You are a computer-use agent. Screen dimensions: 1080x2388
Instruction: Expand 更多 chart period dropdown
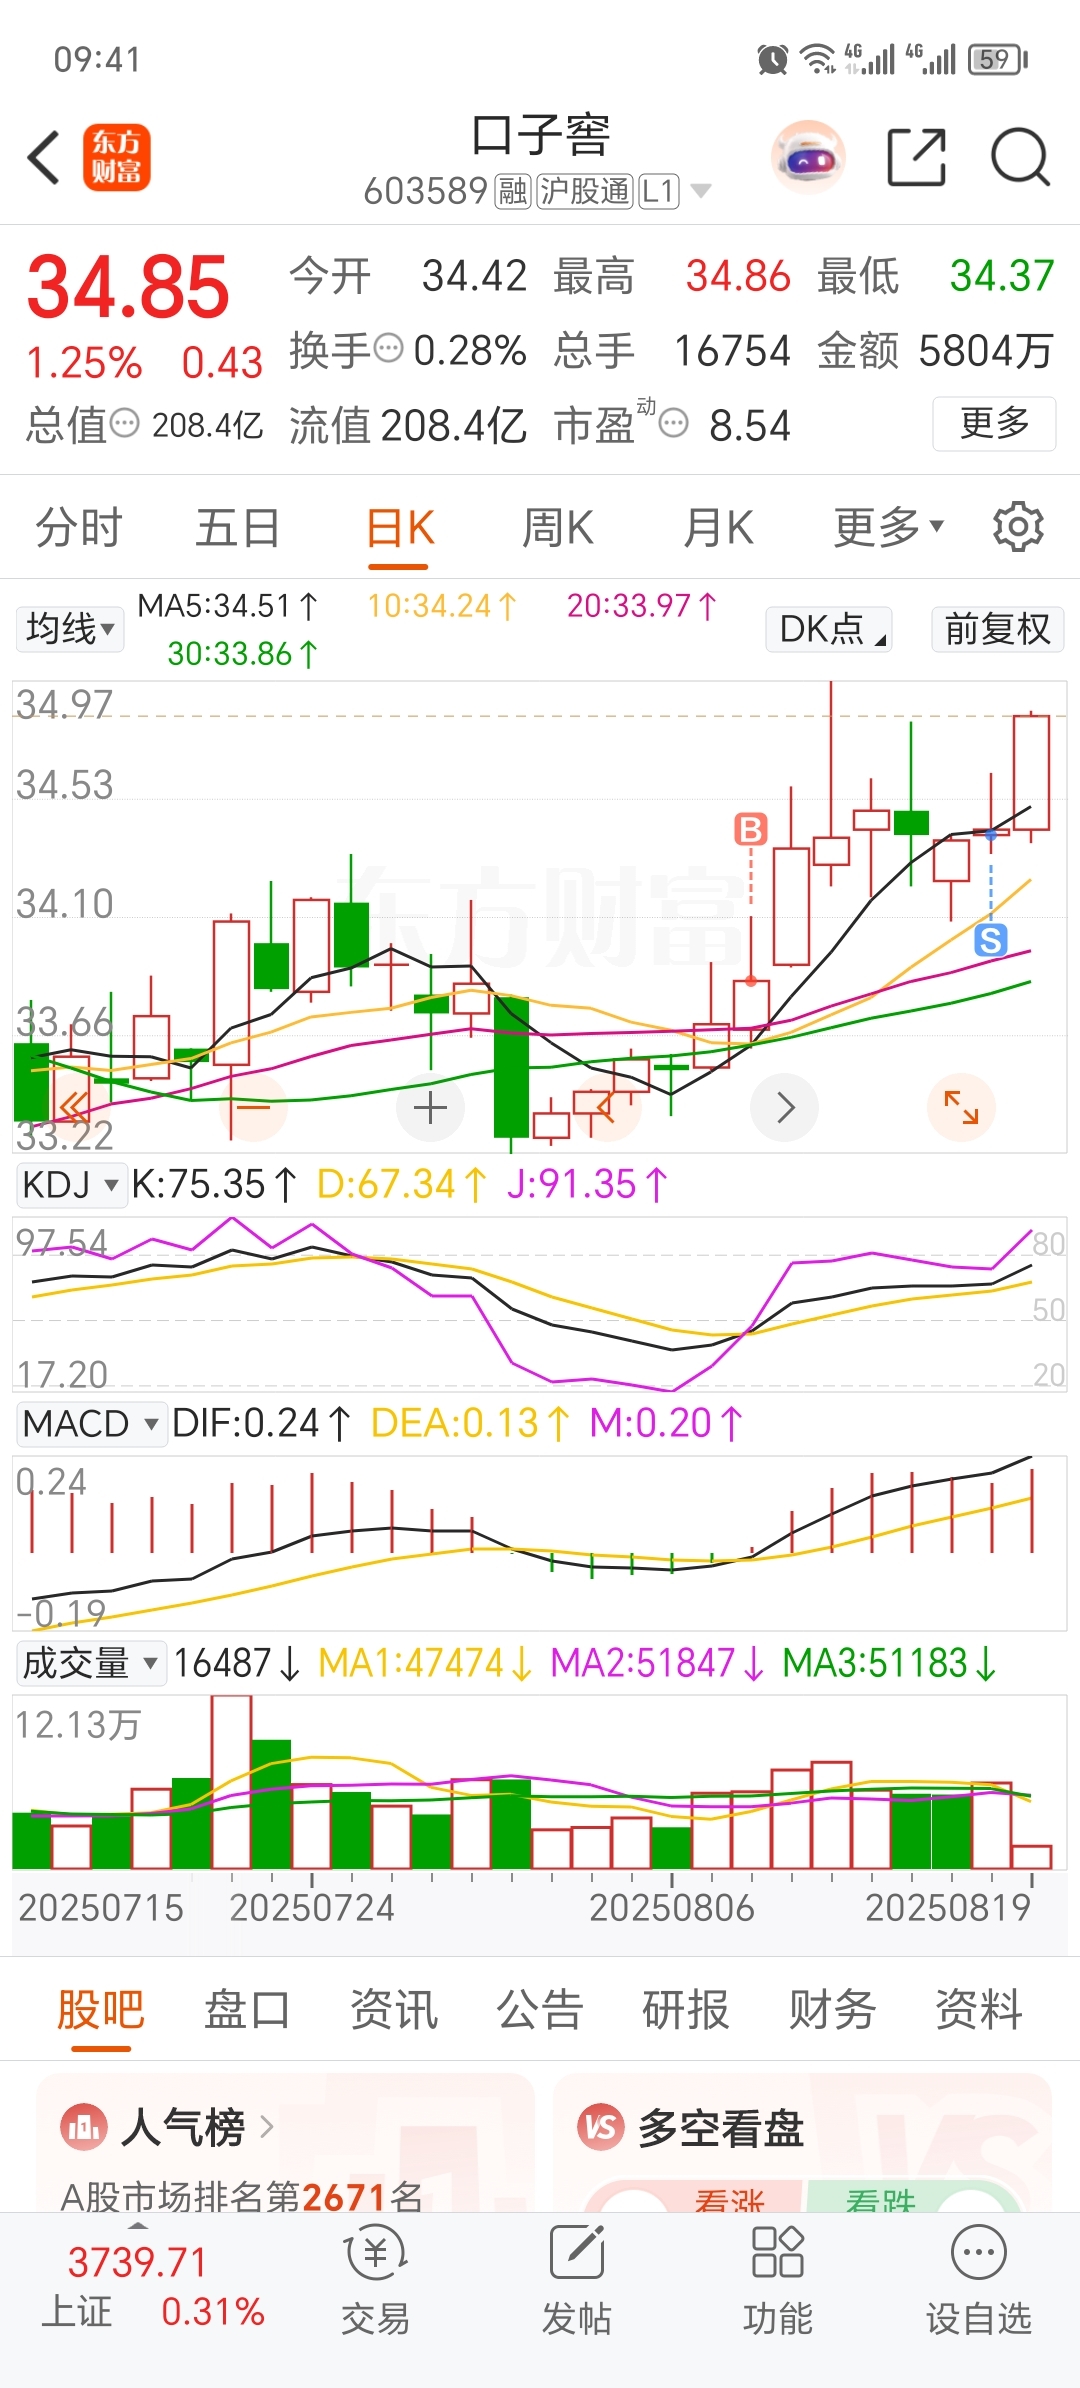[x=889, y=527]
